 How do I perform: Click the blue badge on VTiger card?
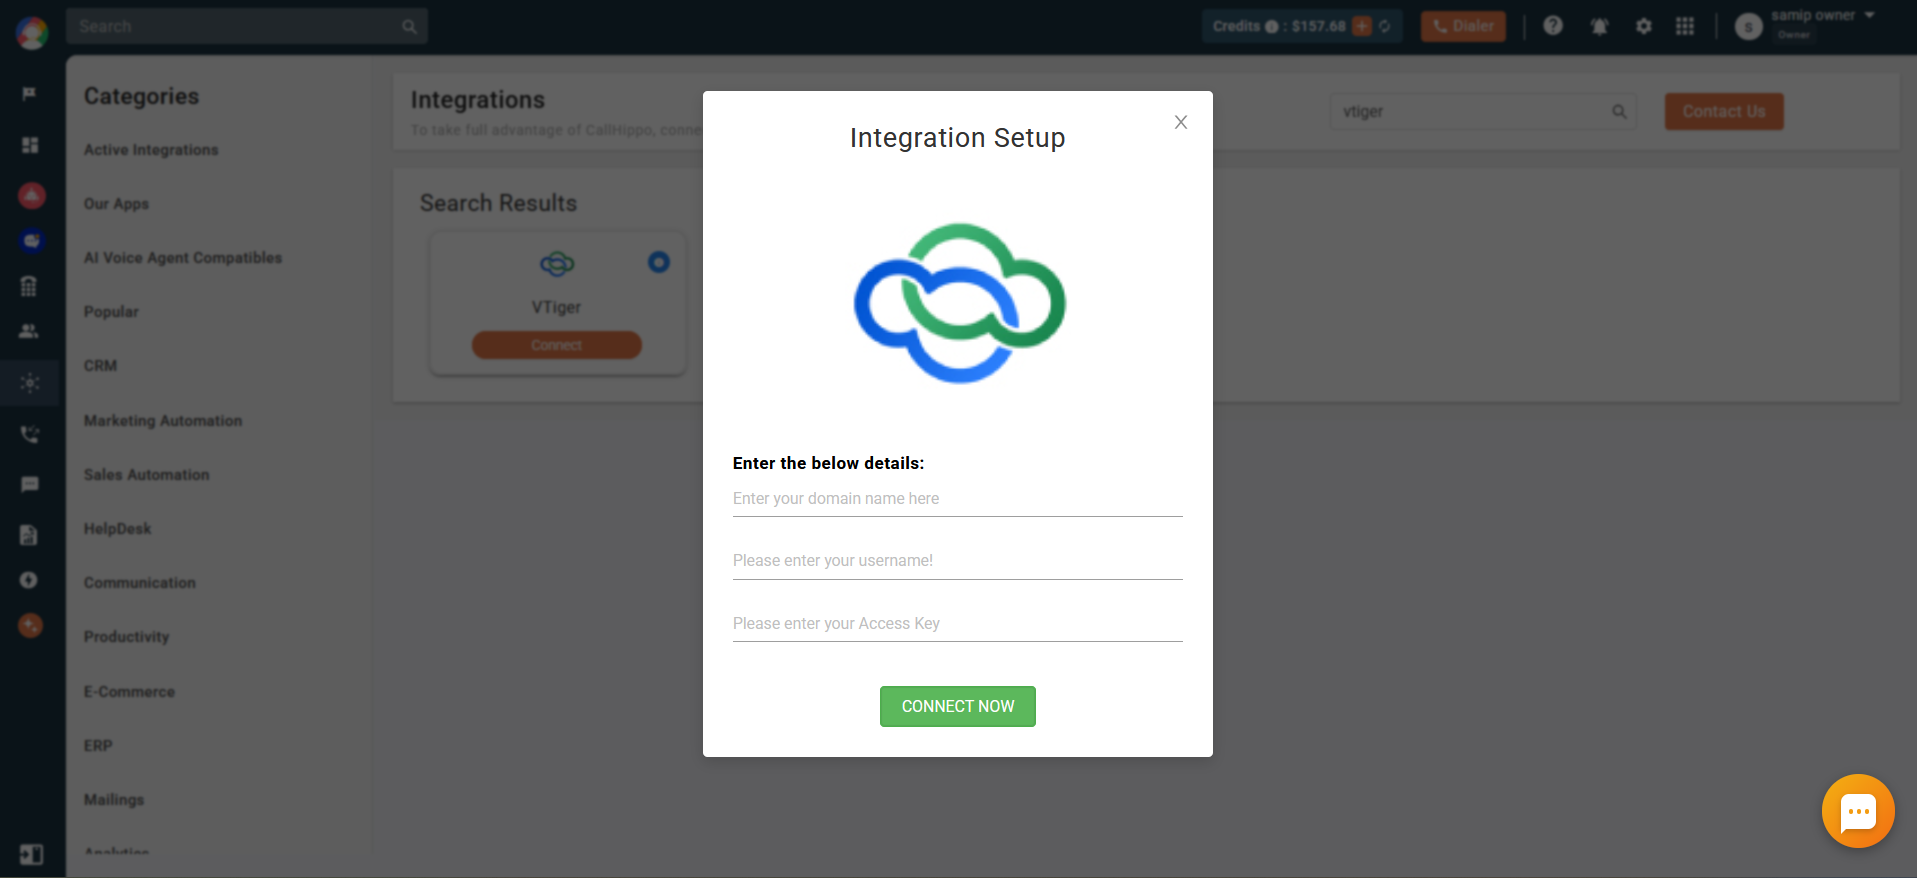pyautogui.click(x=658, y=262)
